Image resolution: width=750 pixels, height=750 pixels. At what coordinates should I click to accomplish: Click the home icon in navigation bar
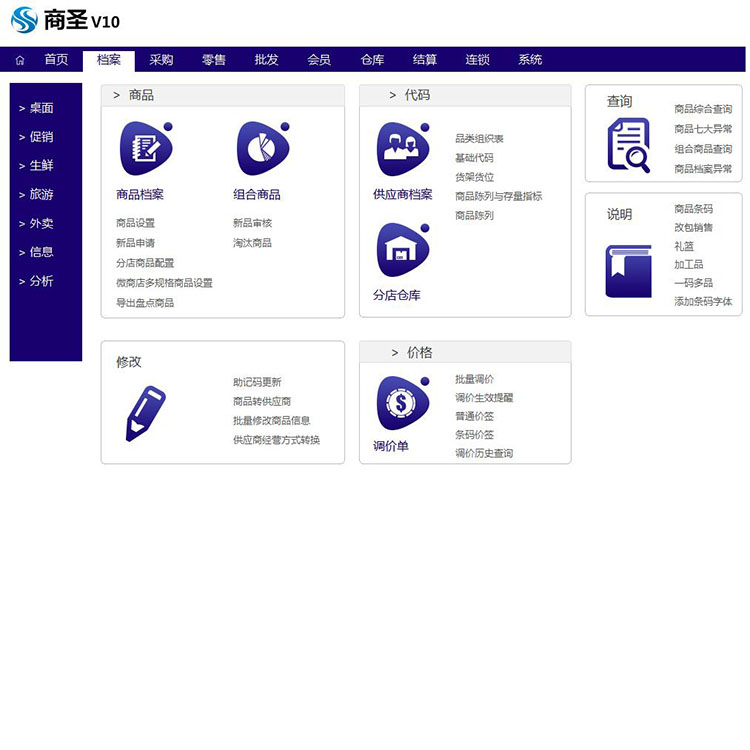point(20,60)
